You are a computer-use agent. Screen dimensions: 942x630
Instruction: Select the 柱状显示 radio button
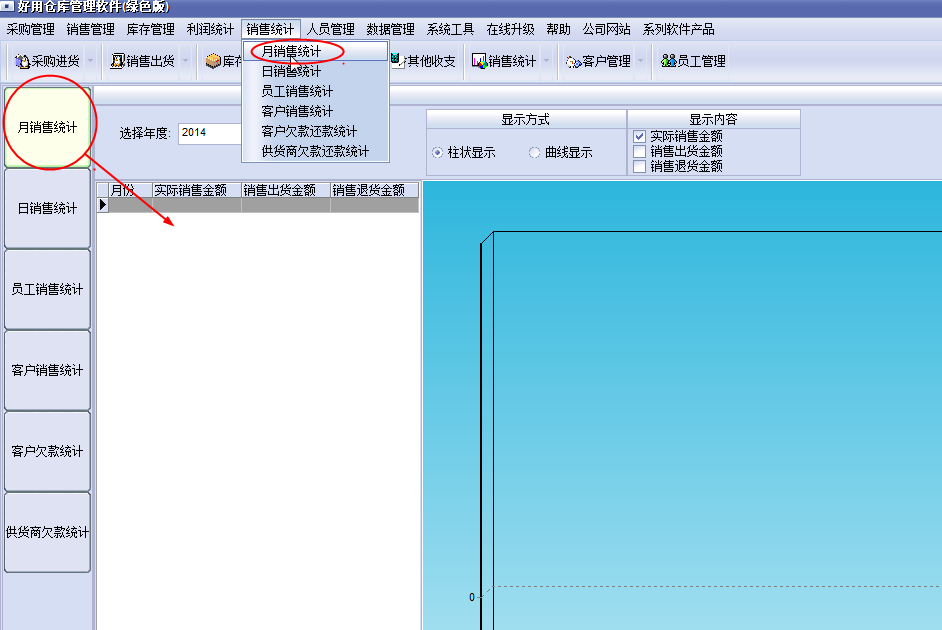click(438, 153)
